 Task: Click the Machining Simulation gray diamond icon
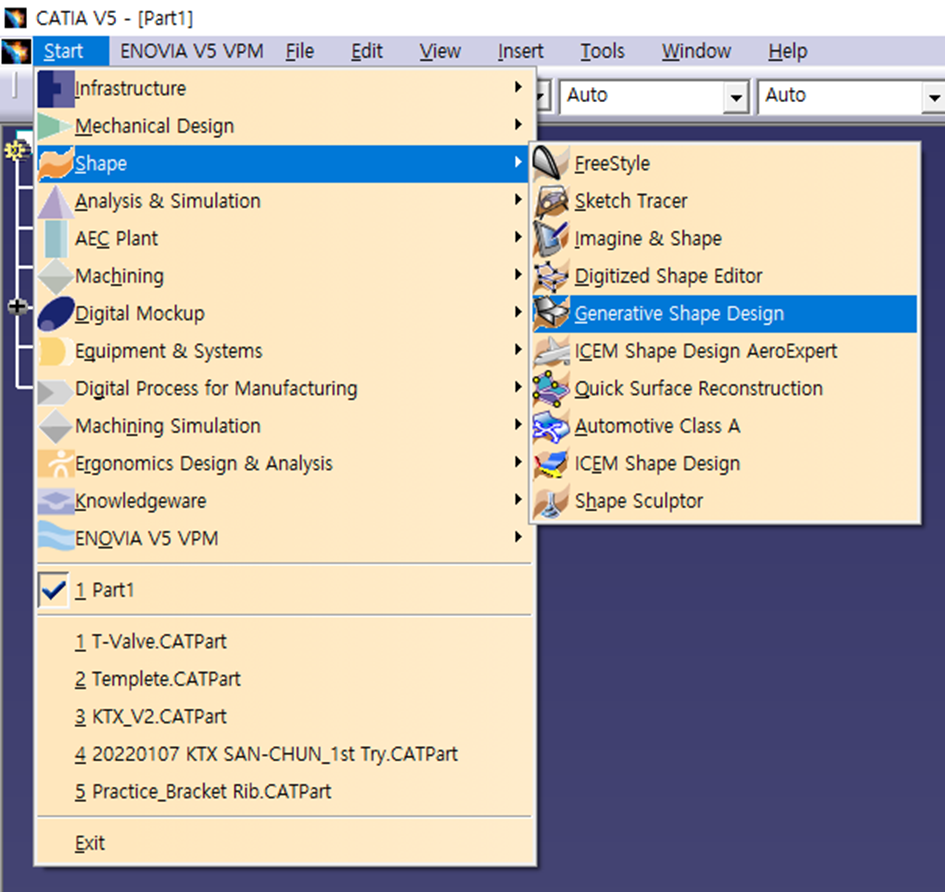pyautogui.click(x=55, y=426)
